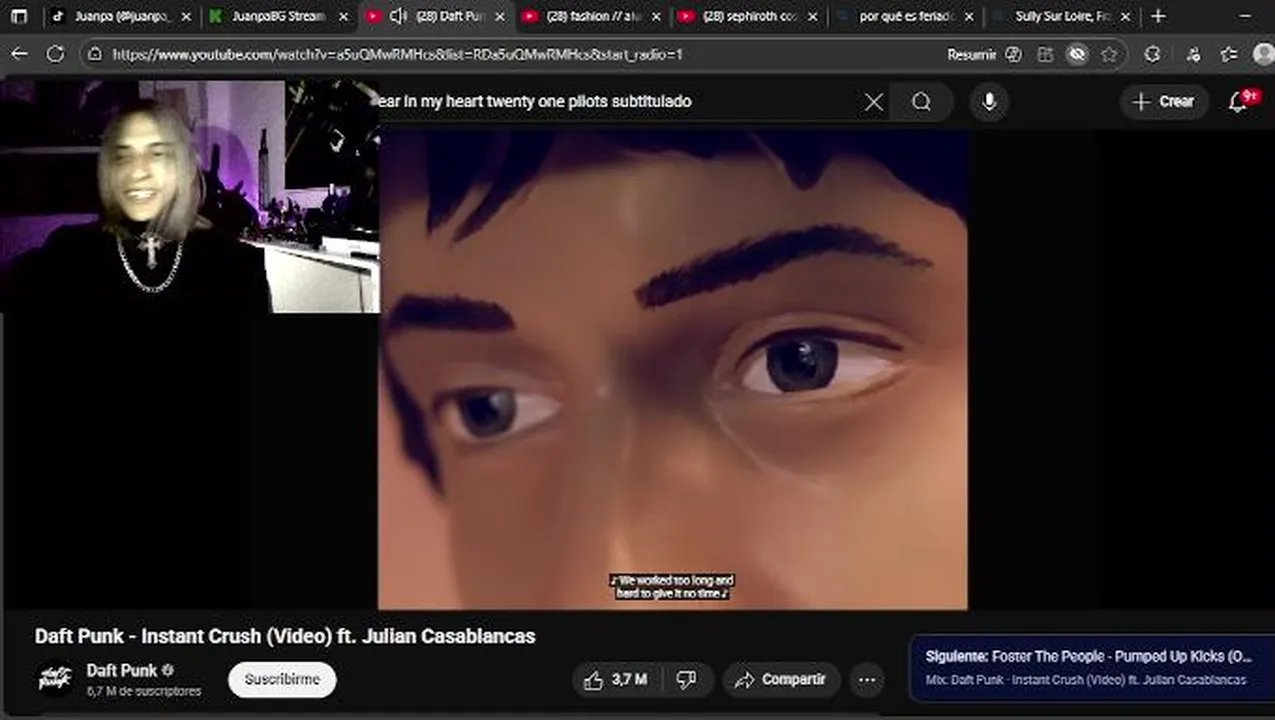Click the Compartir share button
Viewport: 1275px width, 720px height.
[782, 680]
